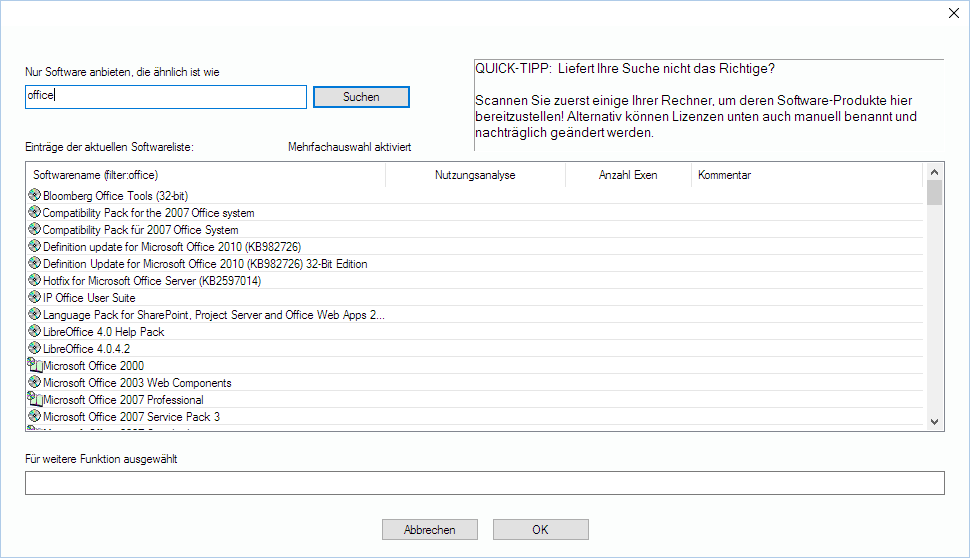Viewport: 970px width, 558px height.
Task: Click the Suchen search button
Action: (x=361, y=97)
